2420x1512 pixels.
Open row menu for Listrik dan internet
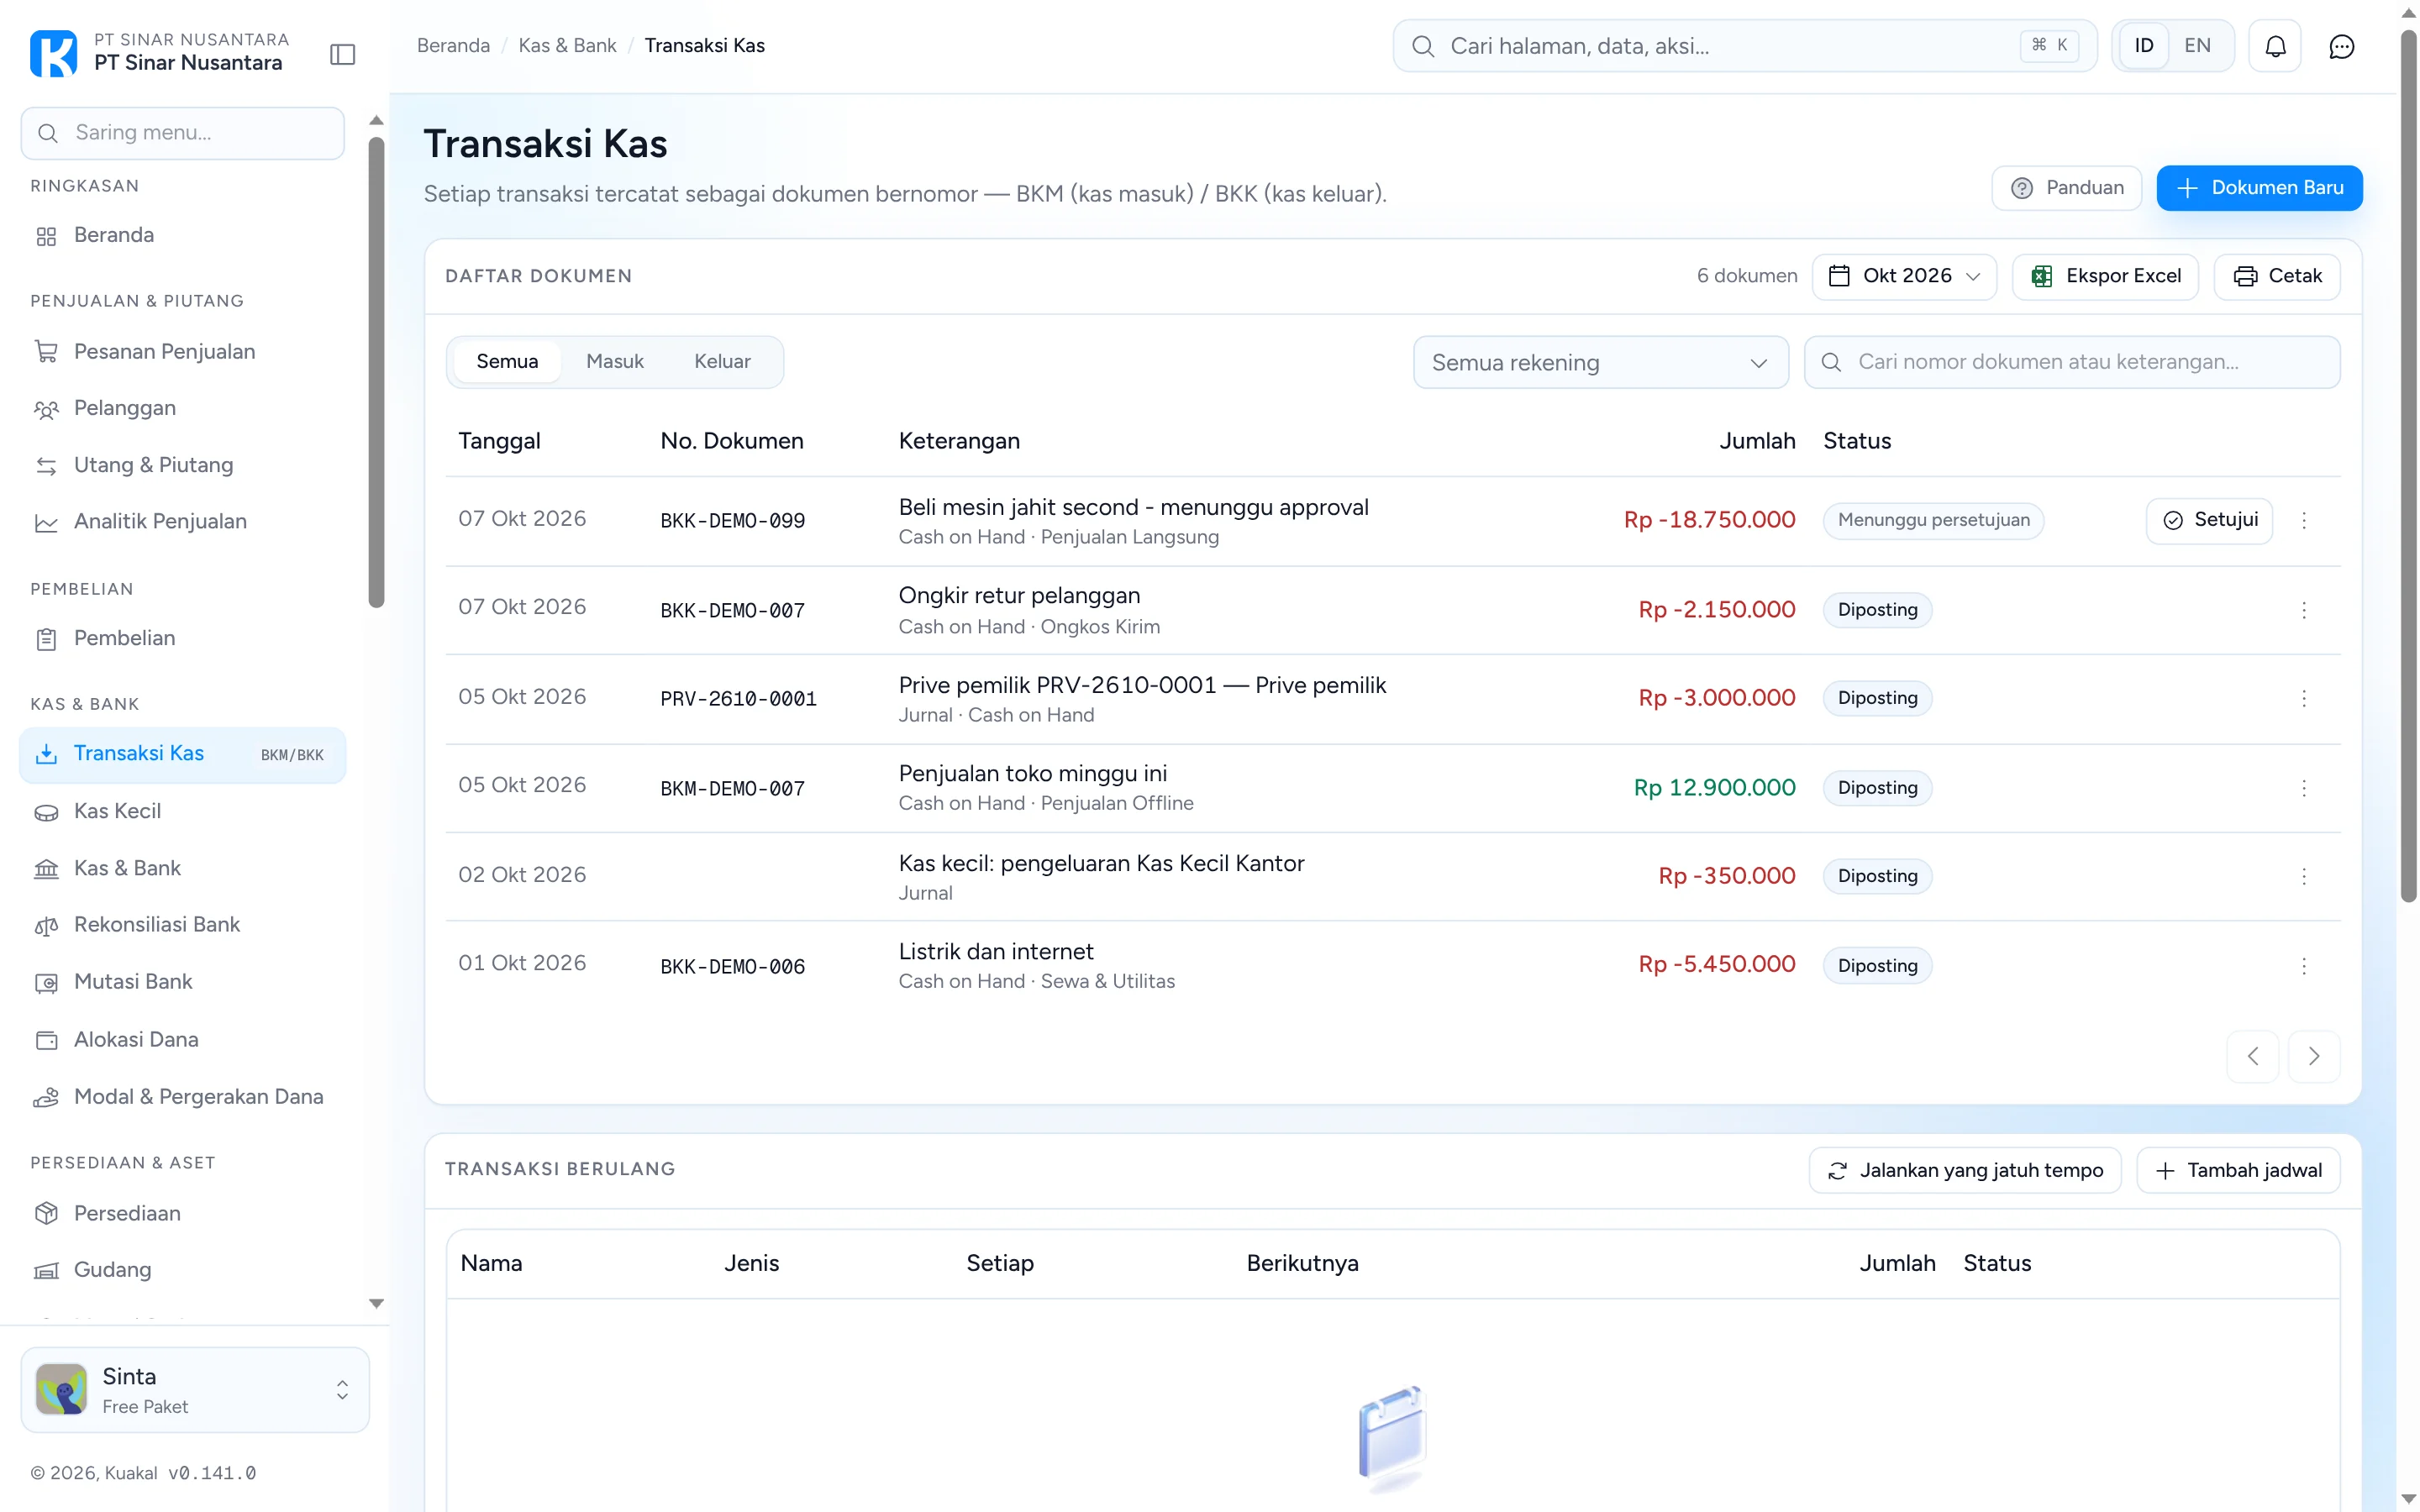[x=2304, y=966]
